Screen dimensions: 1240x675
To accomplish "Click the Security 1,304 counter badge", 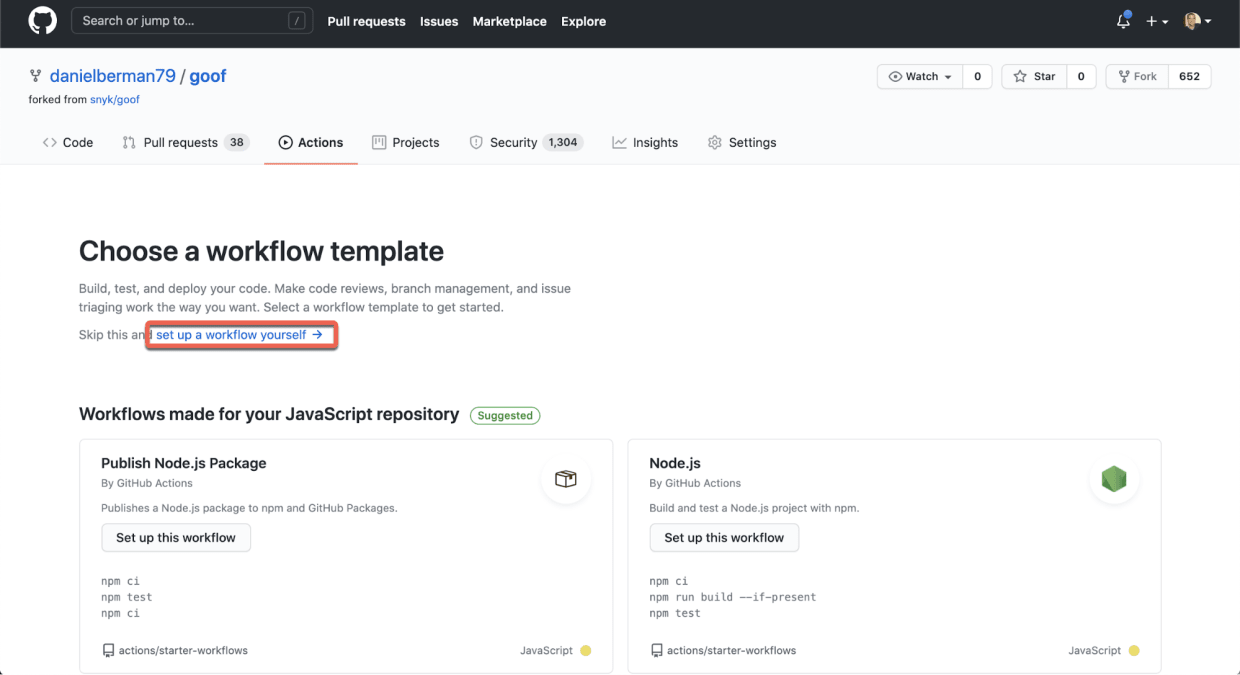I will (x=563, y=143).
